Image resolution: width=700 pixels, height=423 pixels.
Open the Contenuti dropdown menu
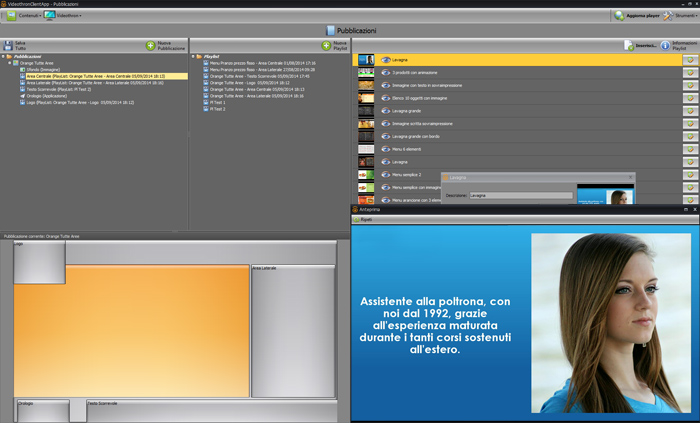click(x=28, y=16)
